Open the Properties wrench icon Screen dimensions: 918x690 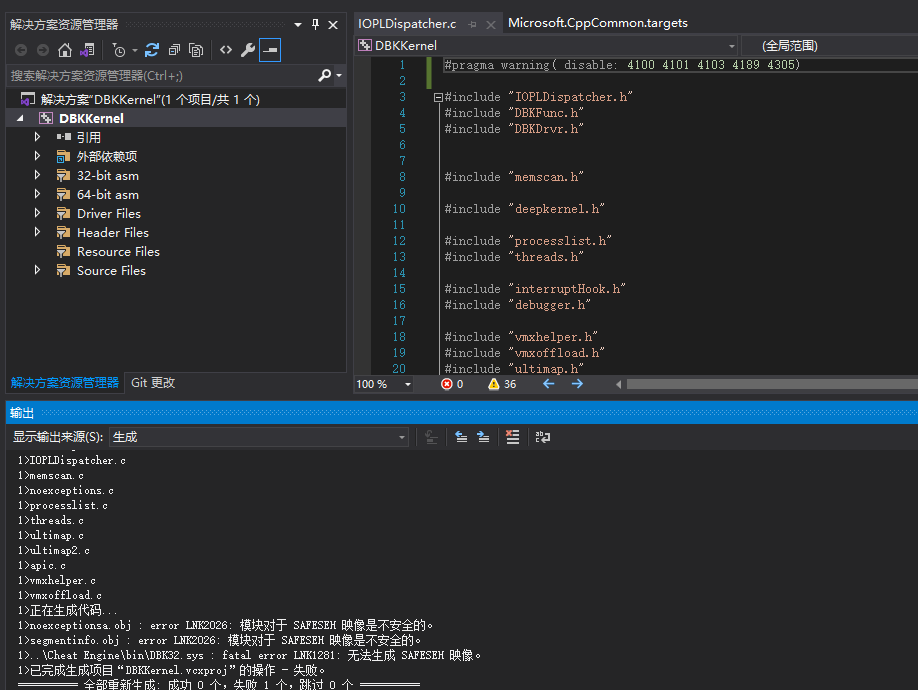pos(248,51)
